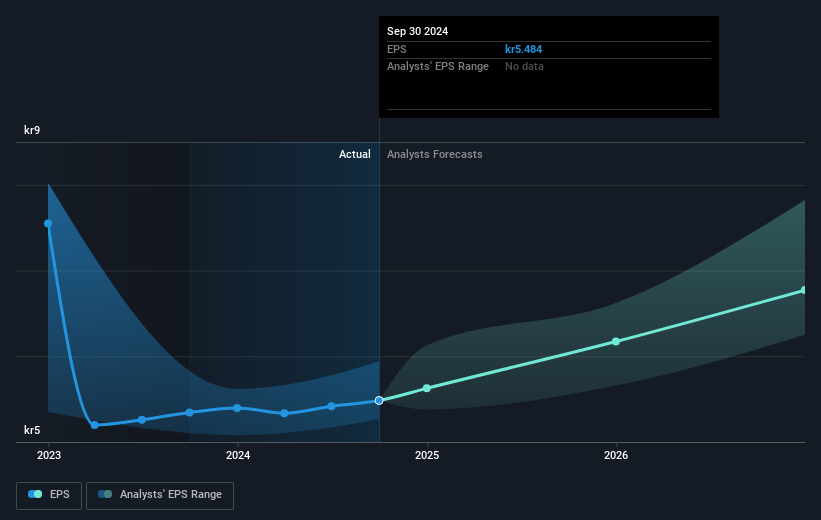The width and height of the screenshot is (821, 520).
Task: Select the 2026 forecast data point
Action: [x=616, y=341]
